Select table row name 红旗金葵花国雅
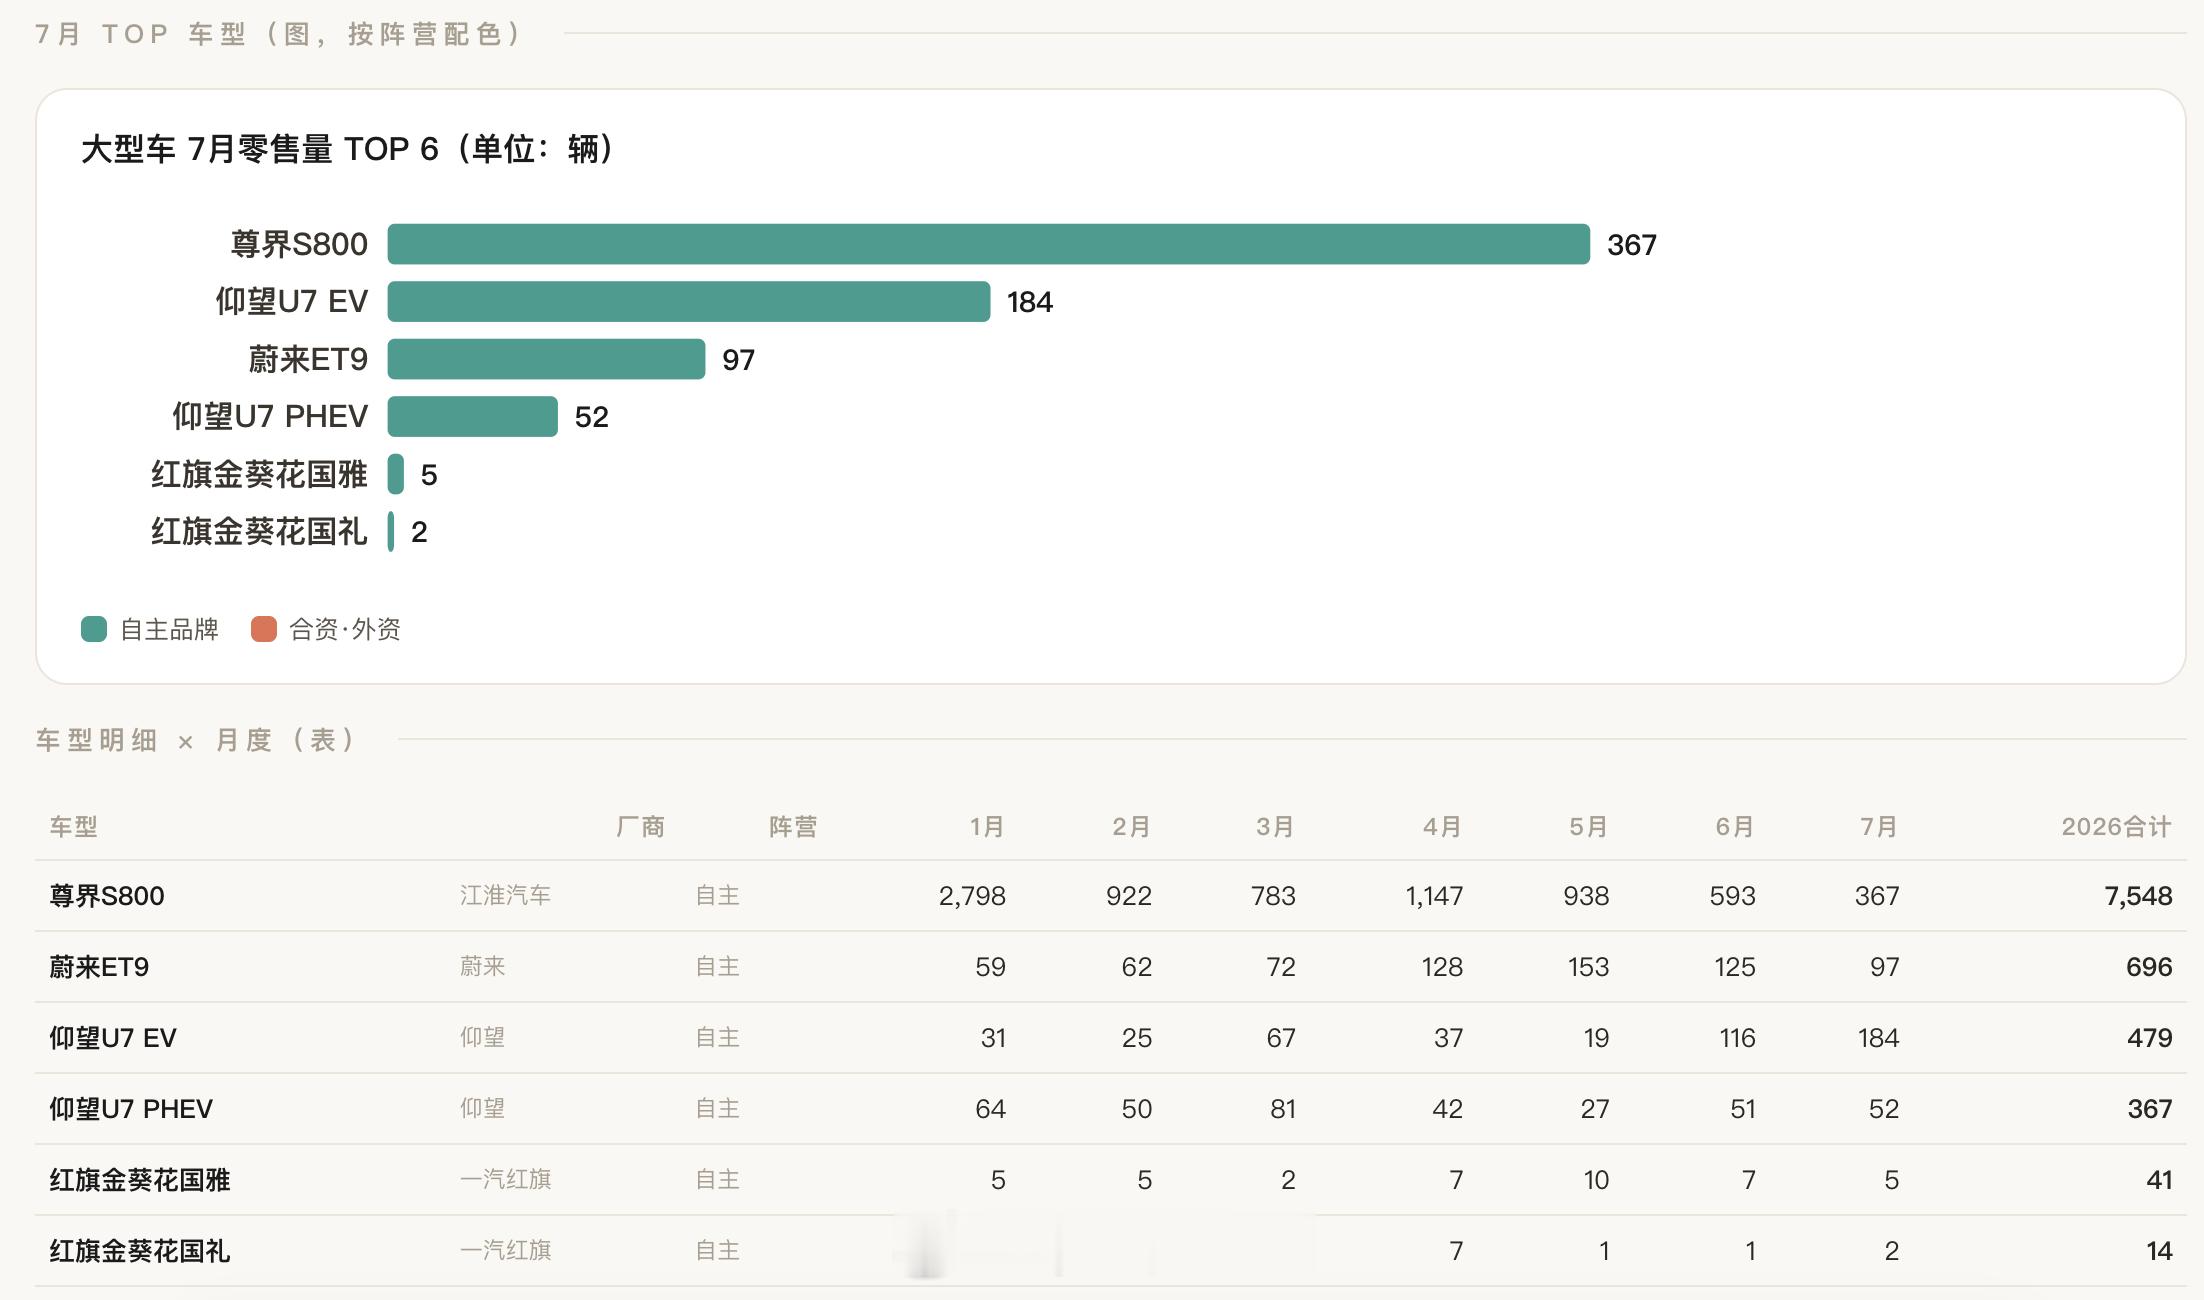2204x1300 pixels. pos(140,1180)
